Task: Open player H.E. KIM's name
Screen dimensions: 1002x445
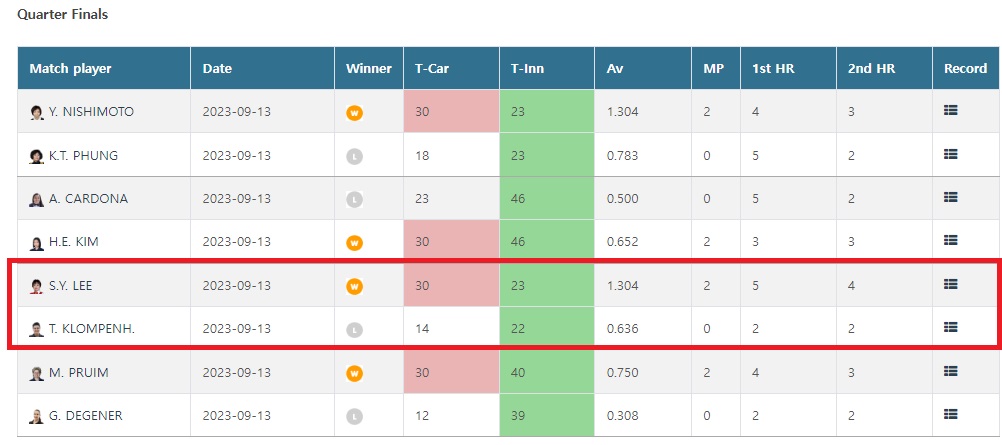Action: (73, 242)
